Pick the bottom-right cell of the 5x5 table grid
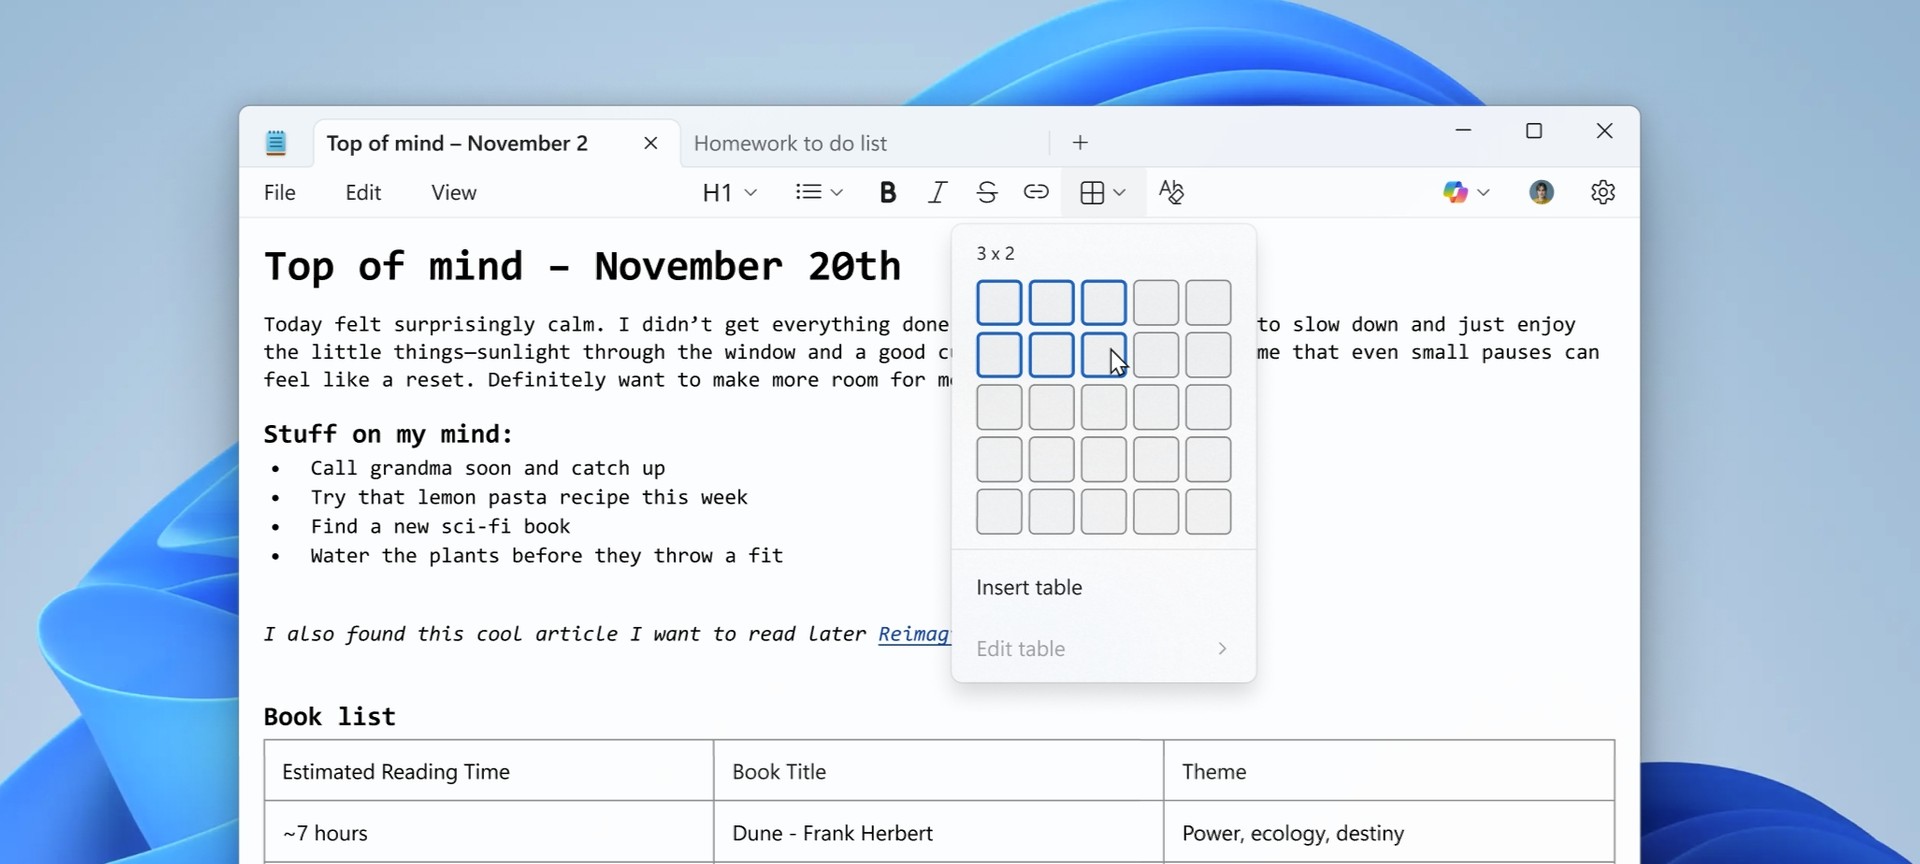The width and height of the screenshot is (1920, 864). pyautogui.click(x=1208, y=512)
